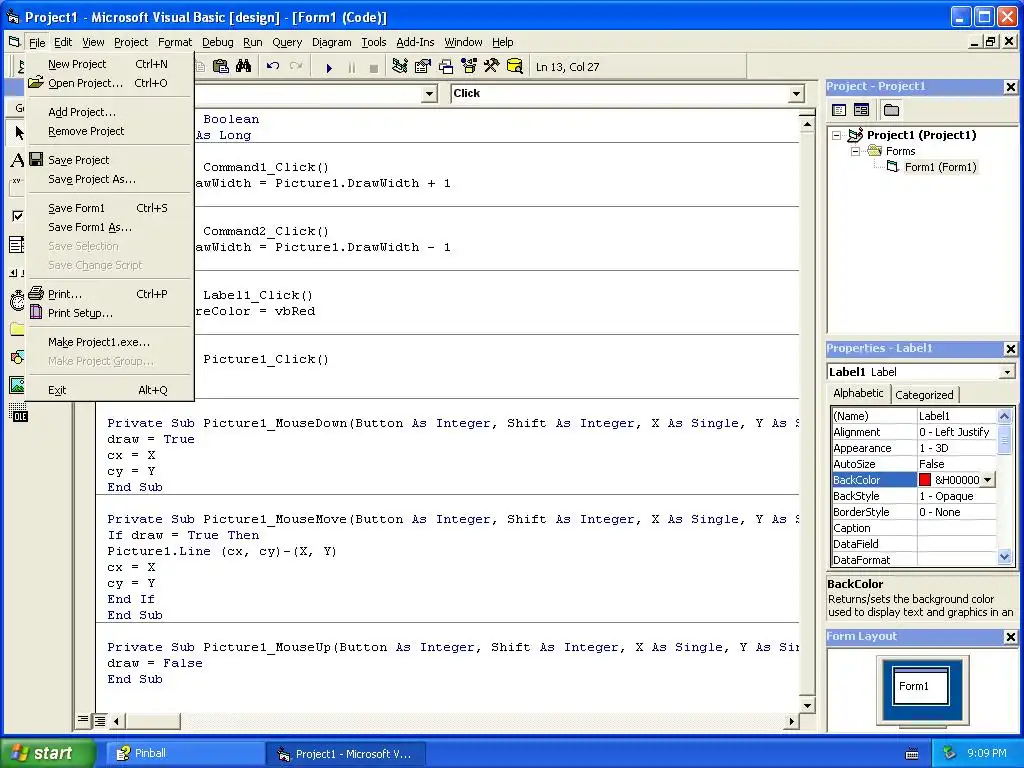Viewport: 1024px width, 768px height.
Task: Open Project Explorer toolbar icon
Action: coord(400,67)
